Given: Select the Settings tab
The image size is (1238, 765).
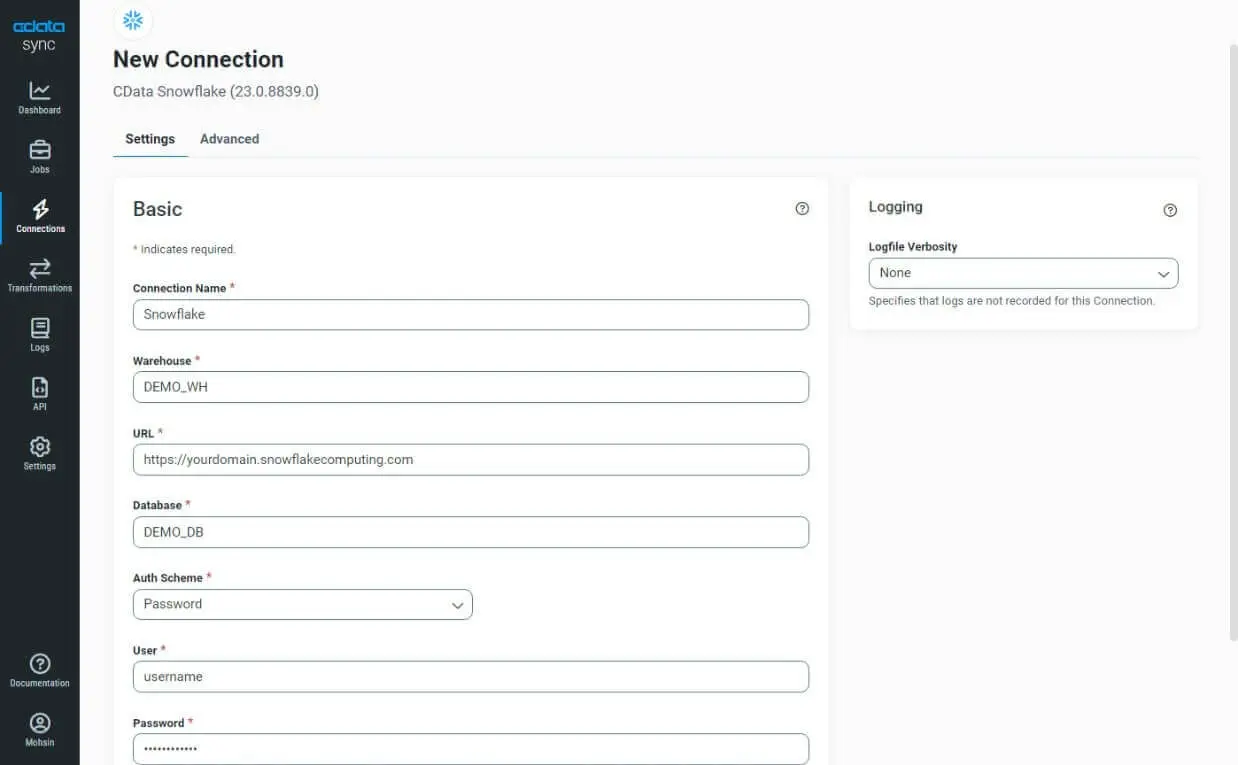Looking at the screenshot, I should click(x=150, y=139).
